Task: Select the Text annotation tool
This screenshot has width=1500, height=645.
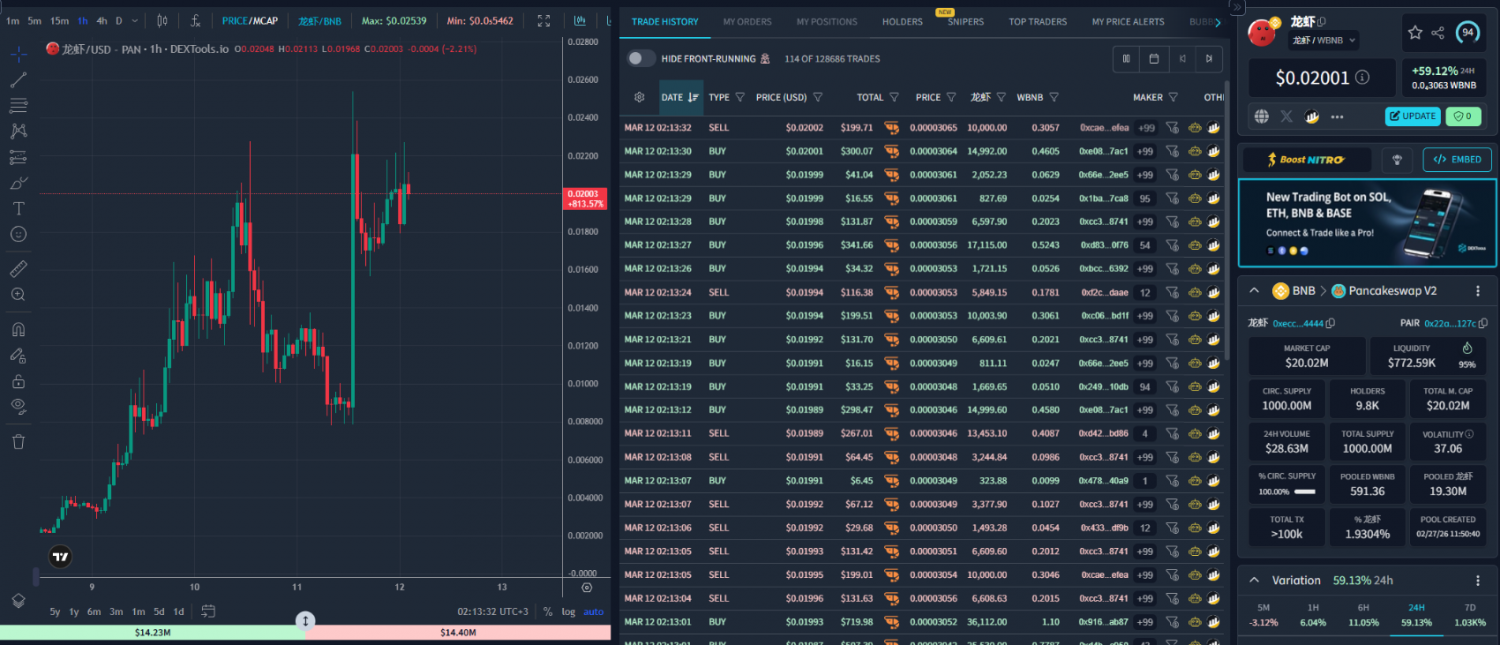Action: tap(18, 208)
